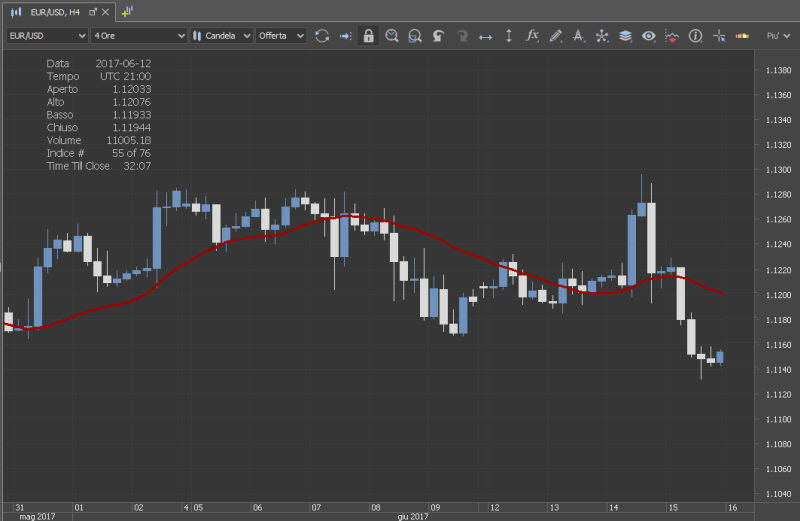Toggle the chart lock padlock

(369, 36)
